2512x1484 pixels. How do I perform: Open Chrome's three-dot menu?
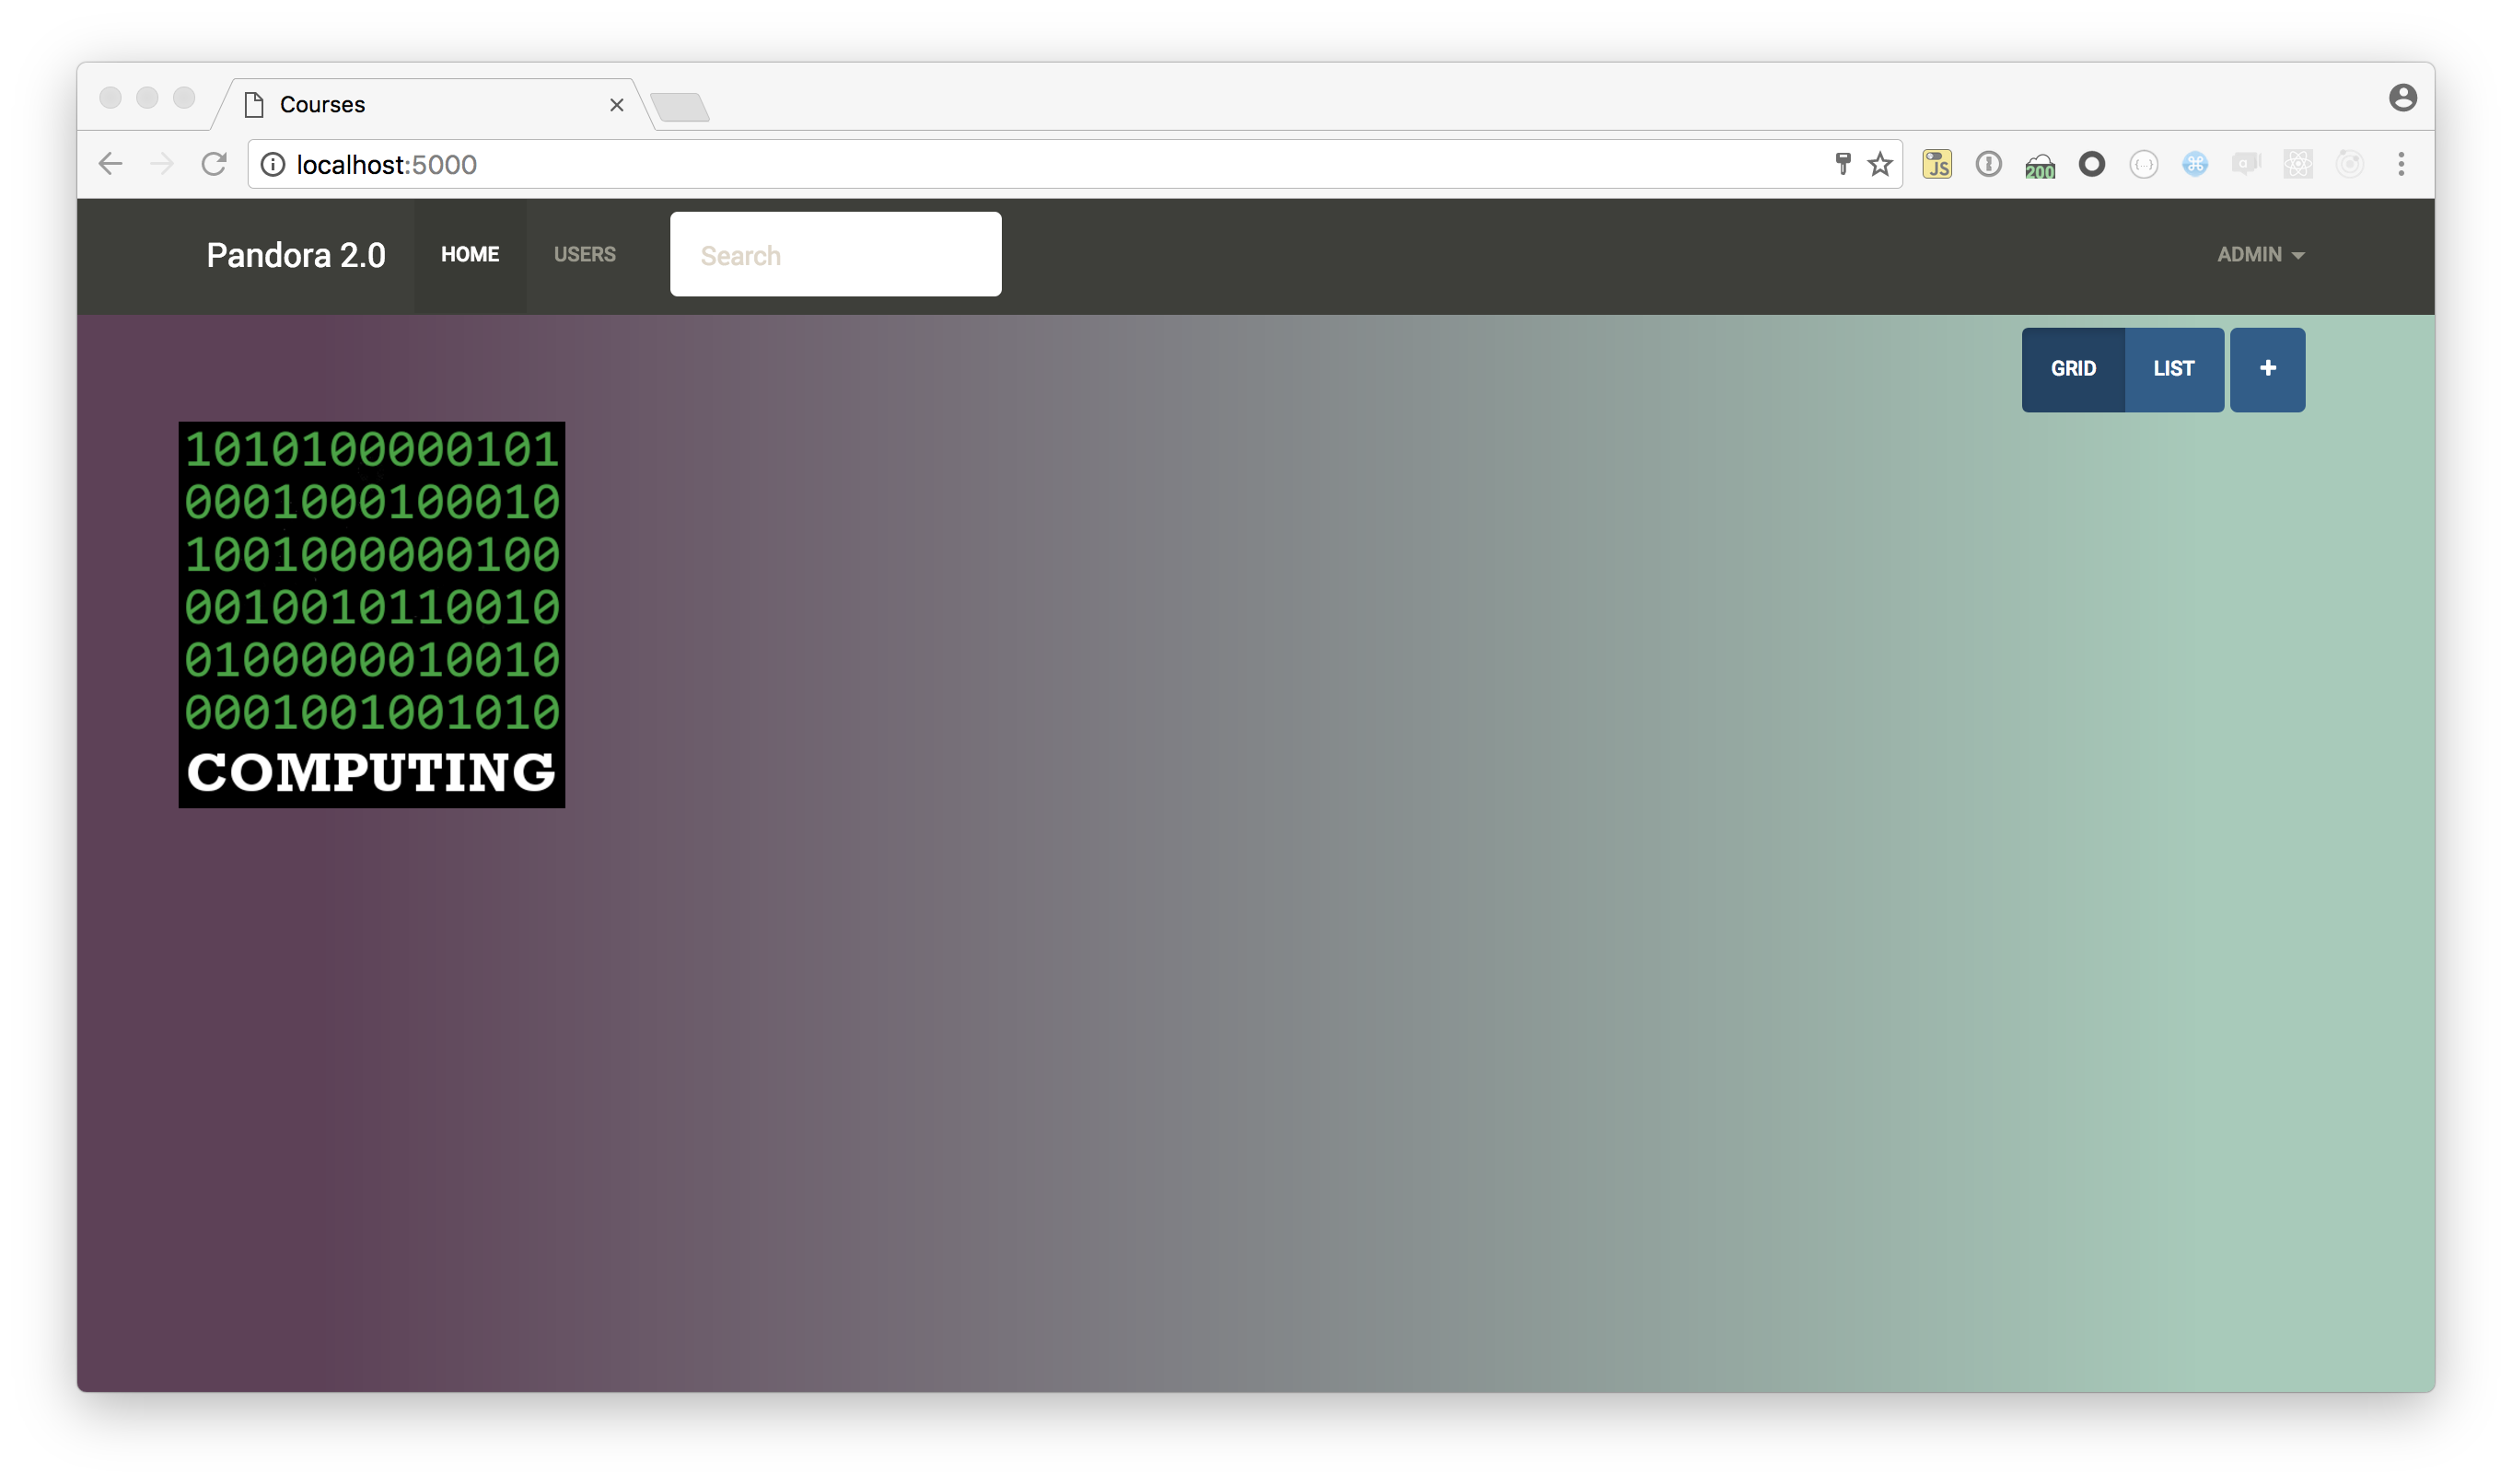pyautogui.click(x=2401, y=164)
